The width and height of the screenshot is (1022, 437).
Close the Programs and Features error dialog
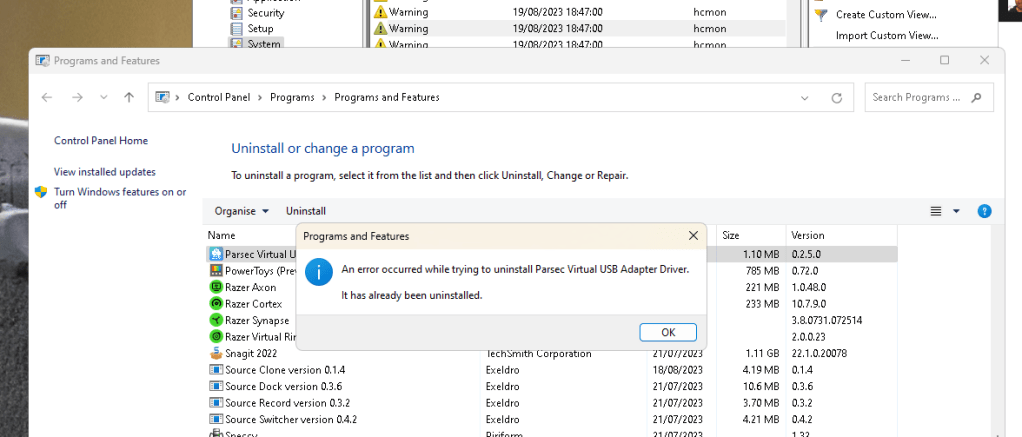[694, 235]
